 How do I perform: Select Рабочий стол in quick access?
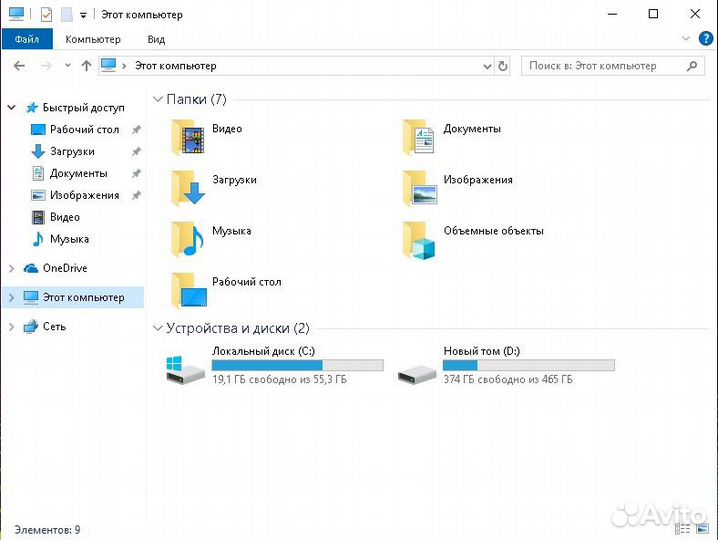(x=84, y=129)
